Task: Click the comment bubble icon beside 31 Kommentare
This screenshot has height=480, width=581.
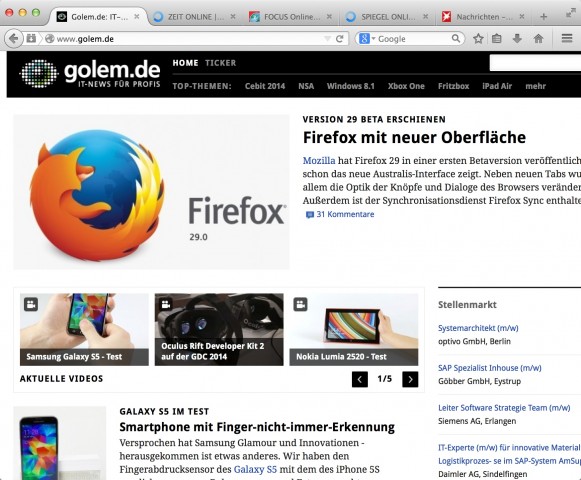Action: [309, 215]
